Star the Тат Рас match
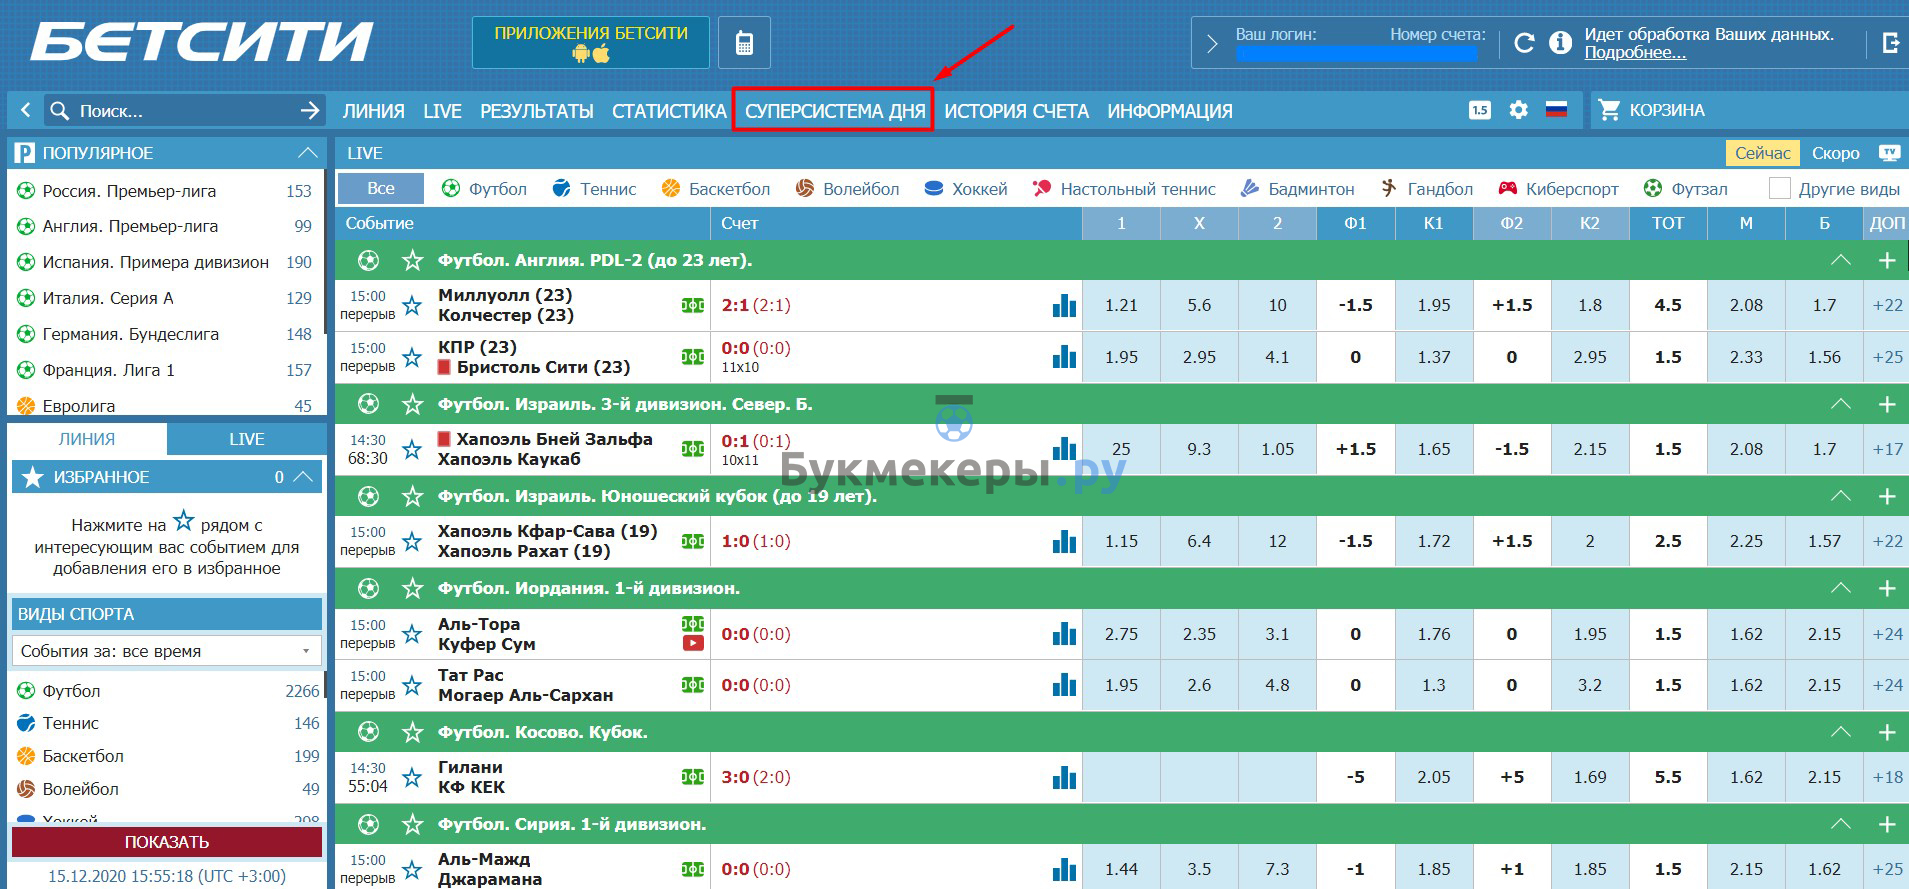This screenshot has height=889, width=1909. [411, 685]
